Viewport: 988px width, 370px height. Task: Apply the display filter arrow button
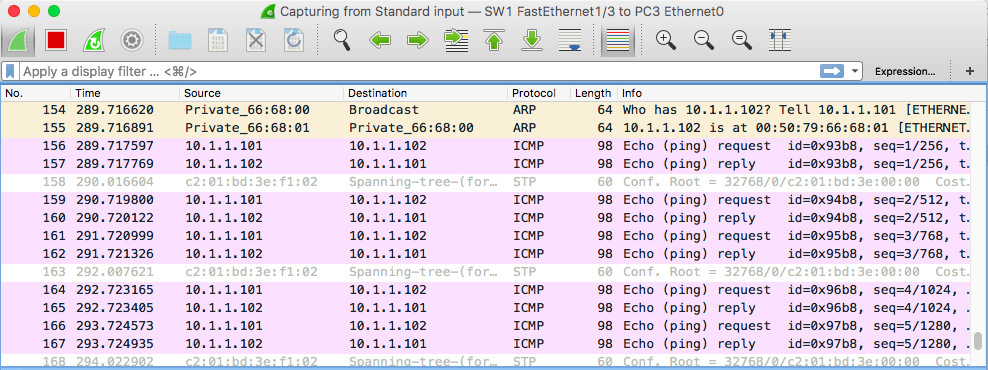pos(832,71)
